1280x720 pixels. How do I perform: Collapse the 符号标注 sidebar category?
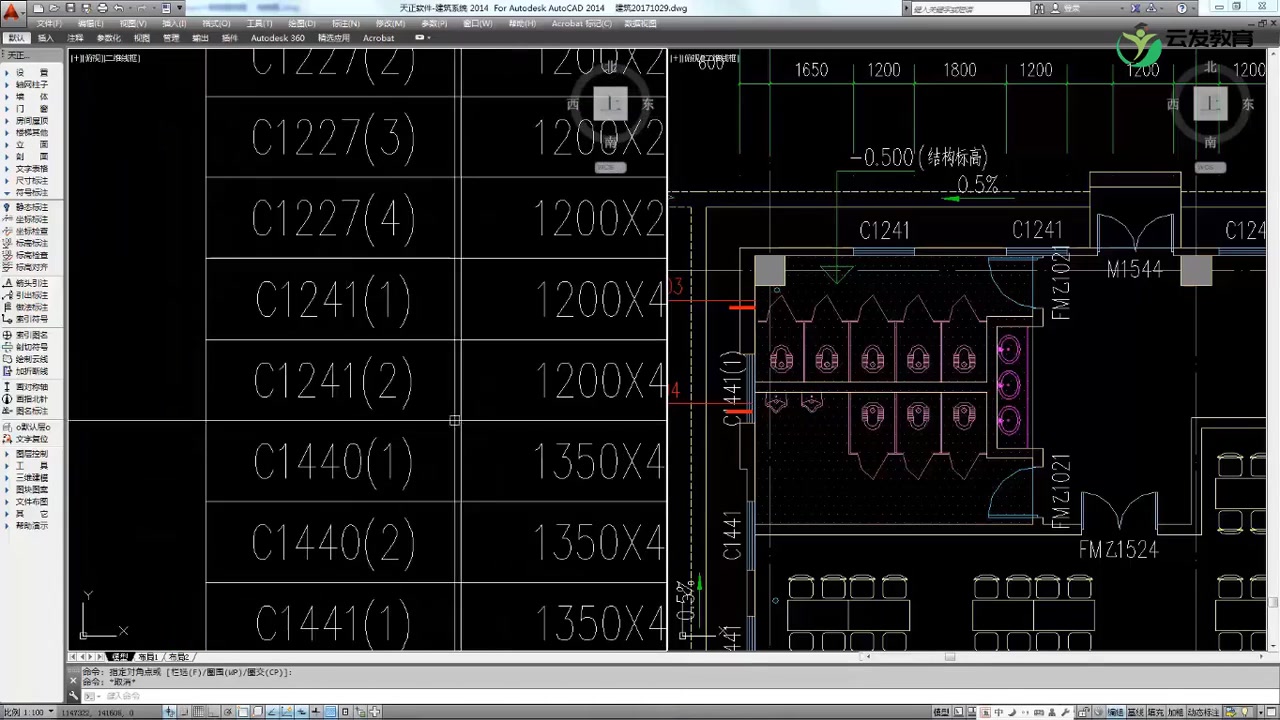coord(26,193)
